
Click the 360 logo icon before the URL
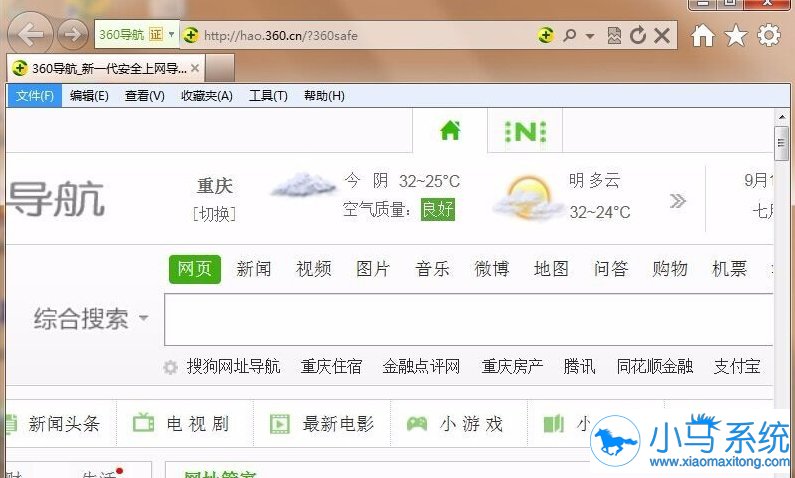(x=191, y=35)
